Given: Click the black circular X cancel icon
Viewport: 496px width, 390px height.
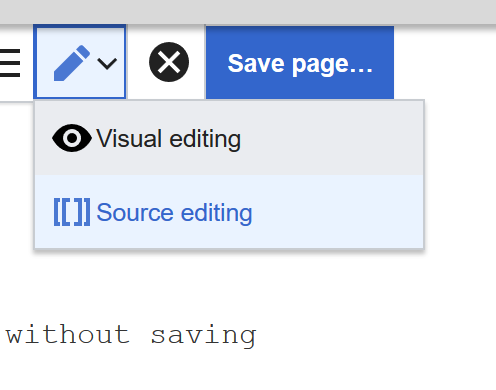Looking at the screenshot, I should (169, 62).
